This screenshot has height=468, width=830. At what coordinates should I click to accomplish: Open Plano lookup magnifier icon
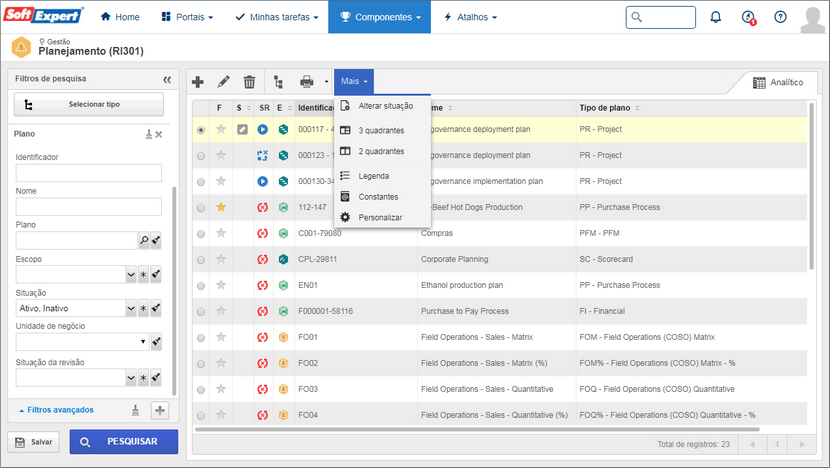click(143, 240)
